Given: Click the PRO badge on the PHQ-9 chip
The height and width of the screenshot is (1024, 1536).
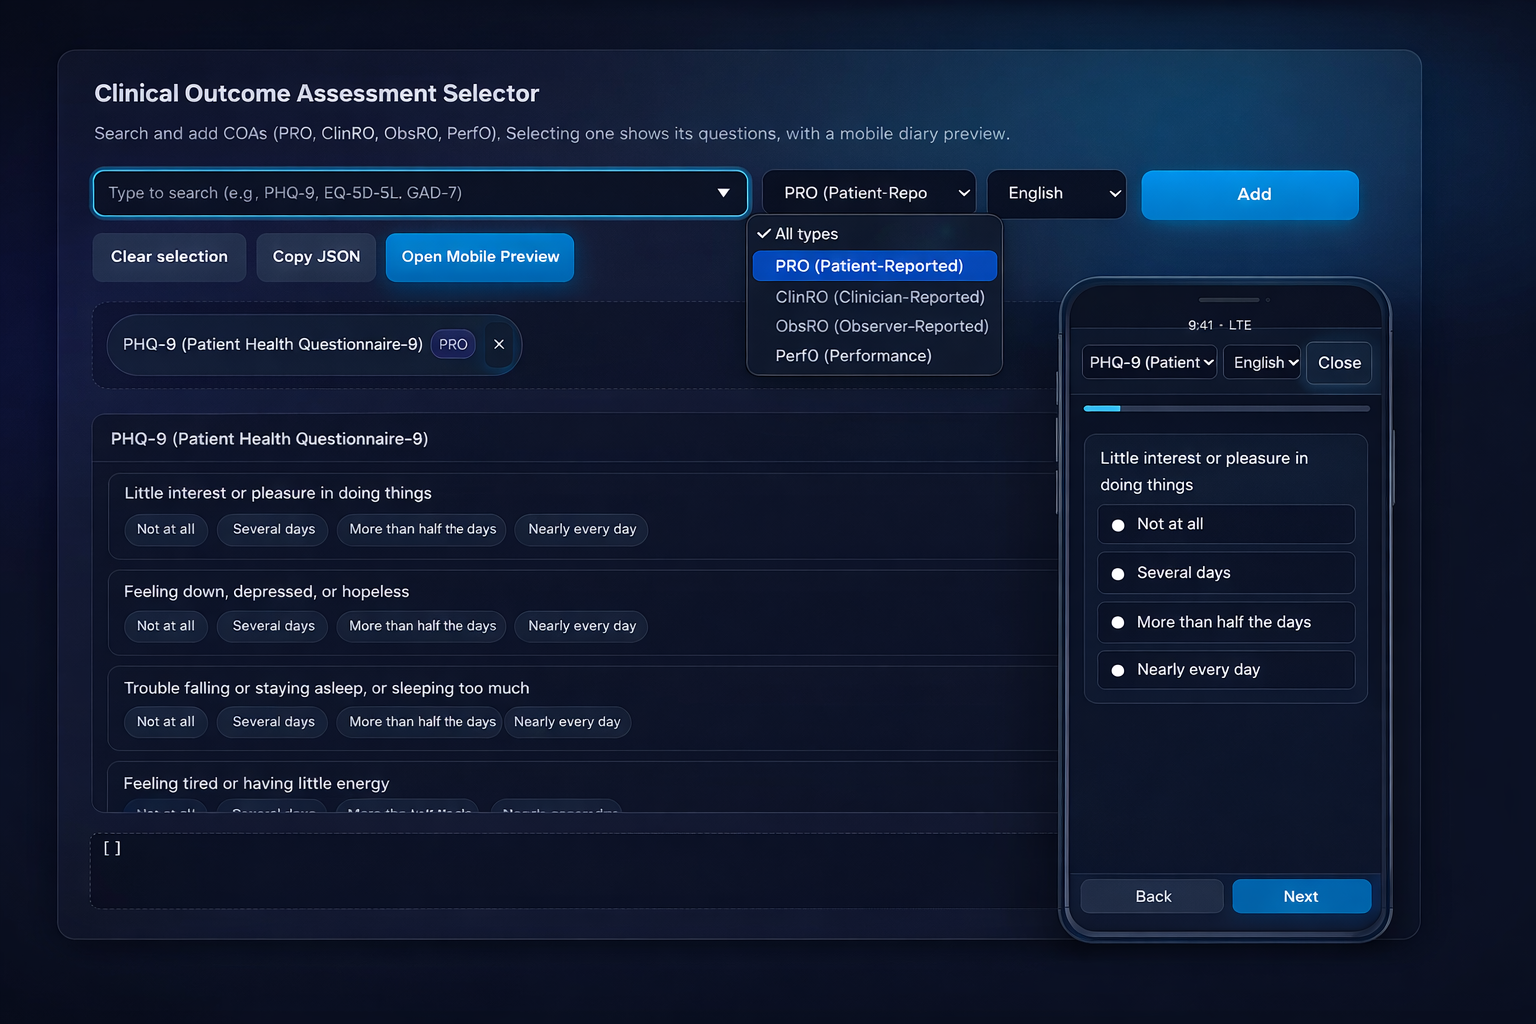Looking at the screenshot, I should point(452,344).
